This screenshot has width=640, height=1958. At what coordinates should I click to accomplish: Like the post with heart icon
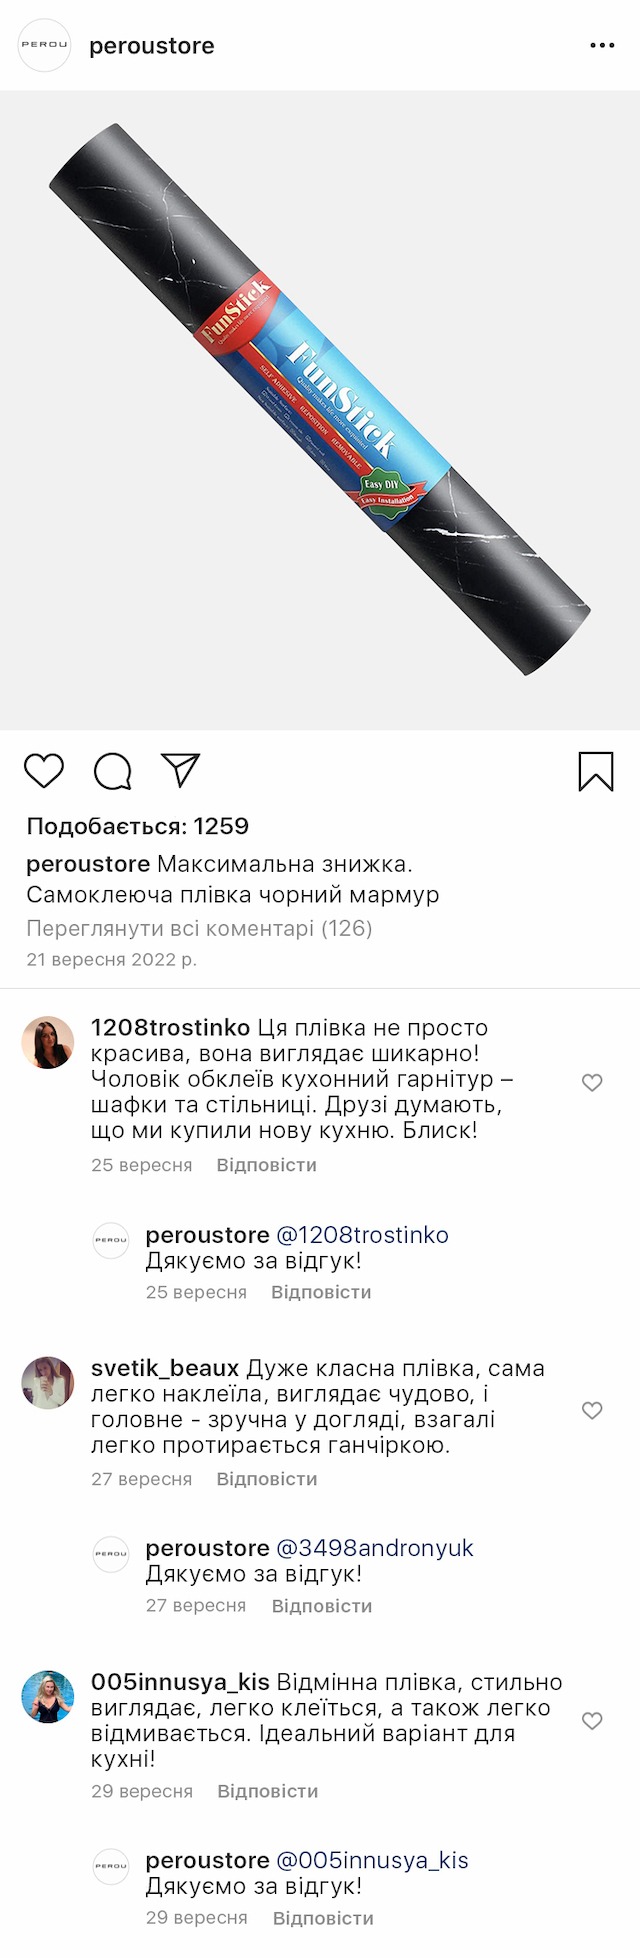point(44,771)
